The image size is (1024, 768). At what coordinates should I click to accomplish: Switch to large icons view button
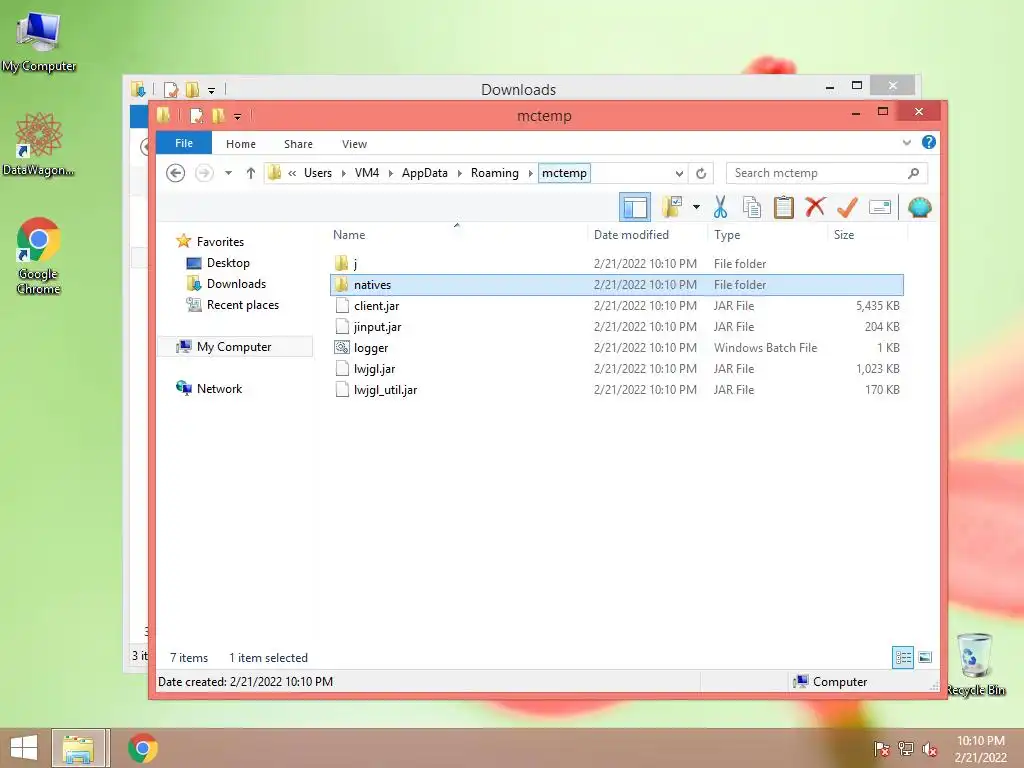point(925,658)
